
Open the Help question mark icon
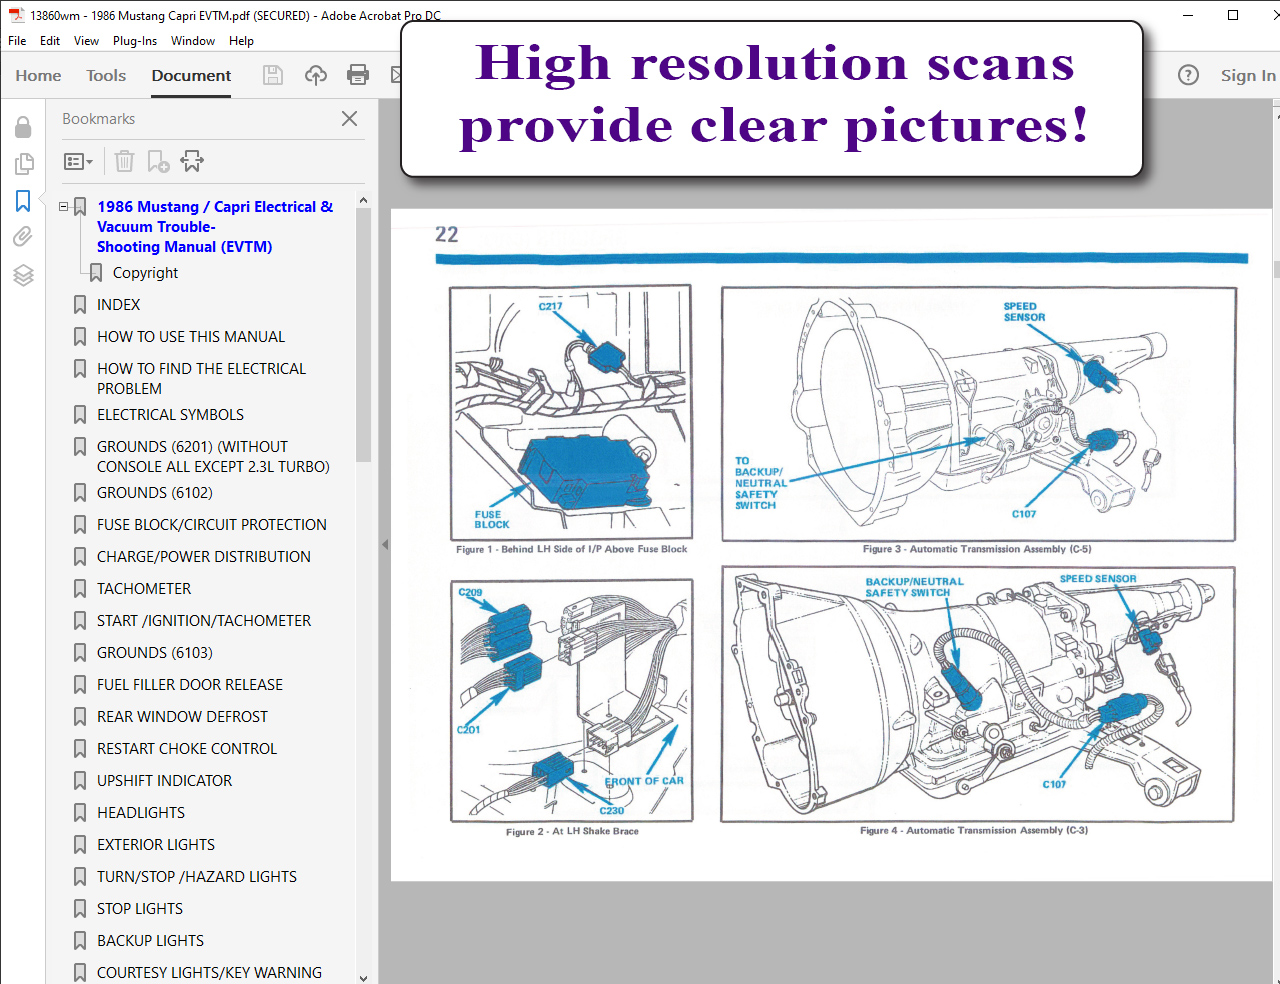1188,75
